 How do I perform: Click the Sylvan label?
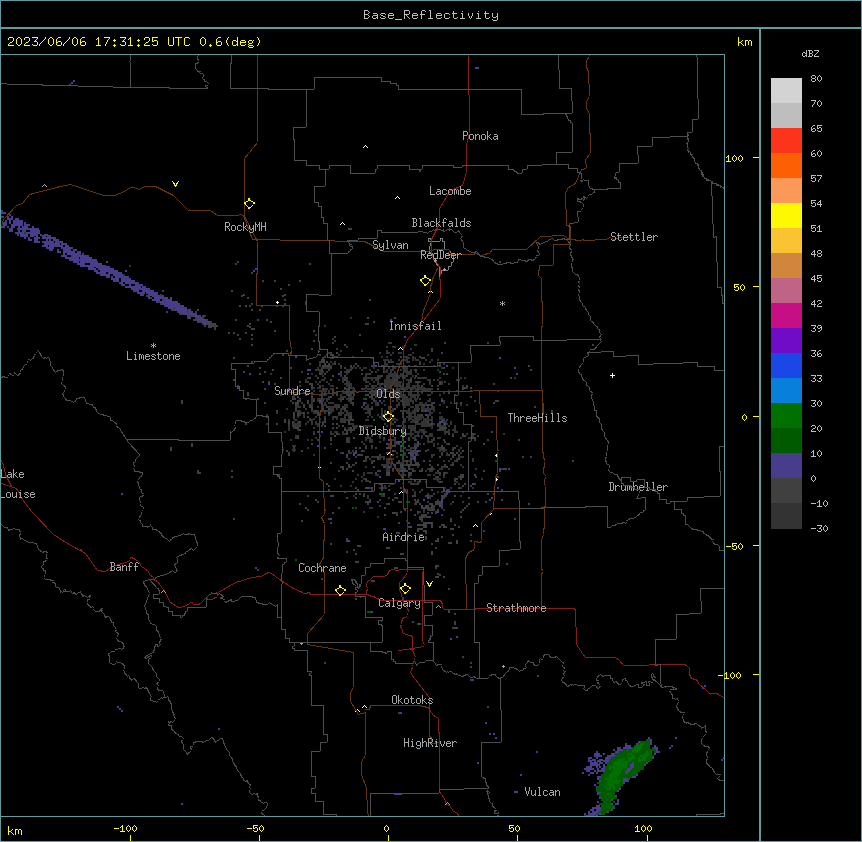(x=390, y=245)
